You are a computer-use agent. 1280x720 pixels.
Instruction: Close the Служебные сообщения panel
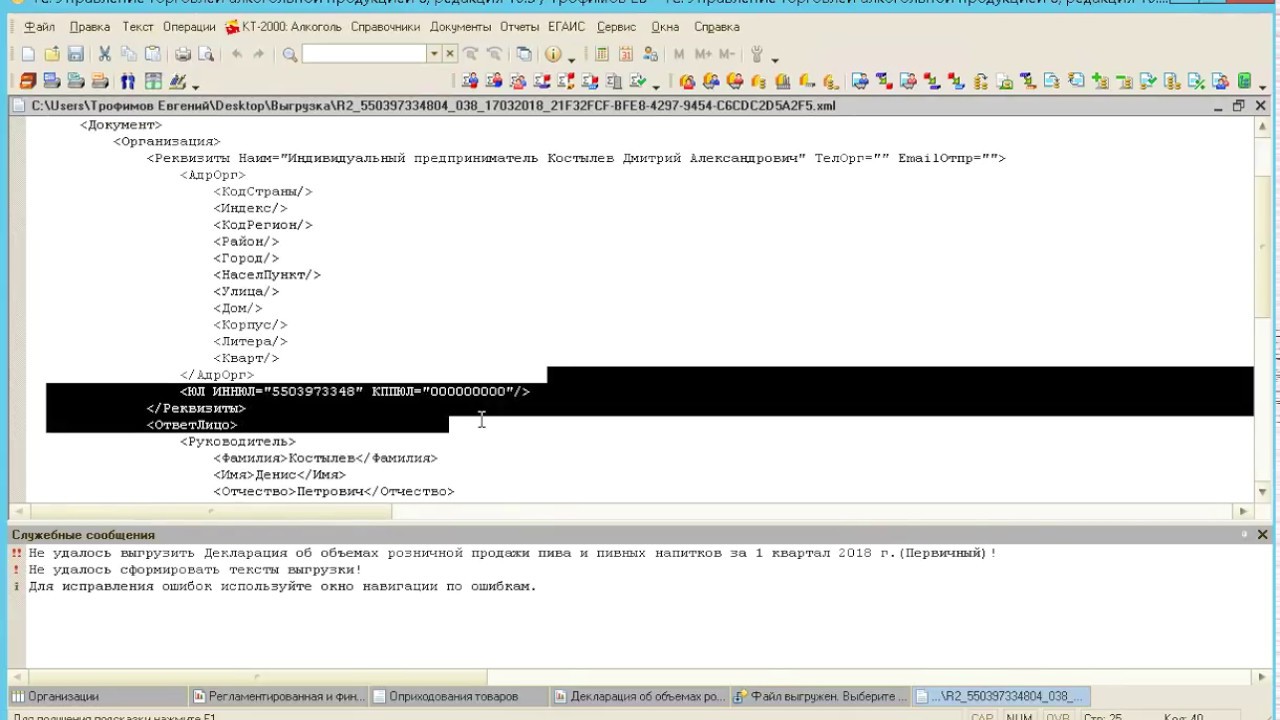[1262, 535]
